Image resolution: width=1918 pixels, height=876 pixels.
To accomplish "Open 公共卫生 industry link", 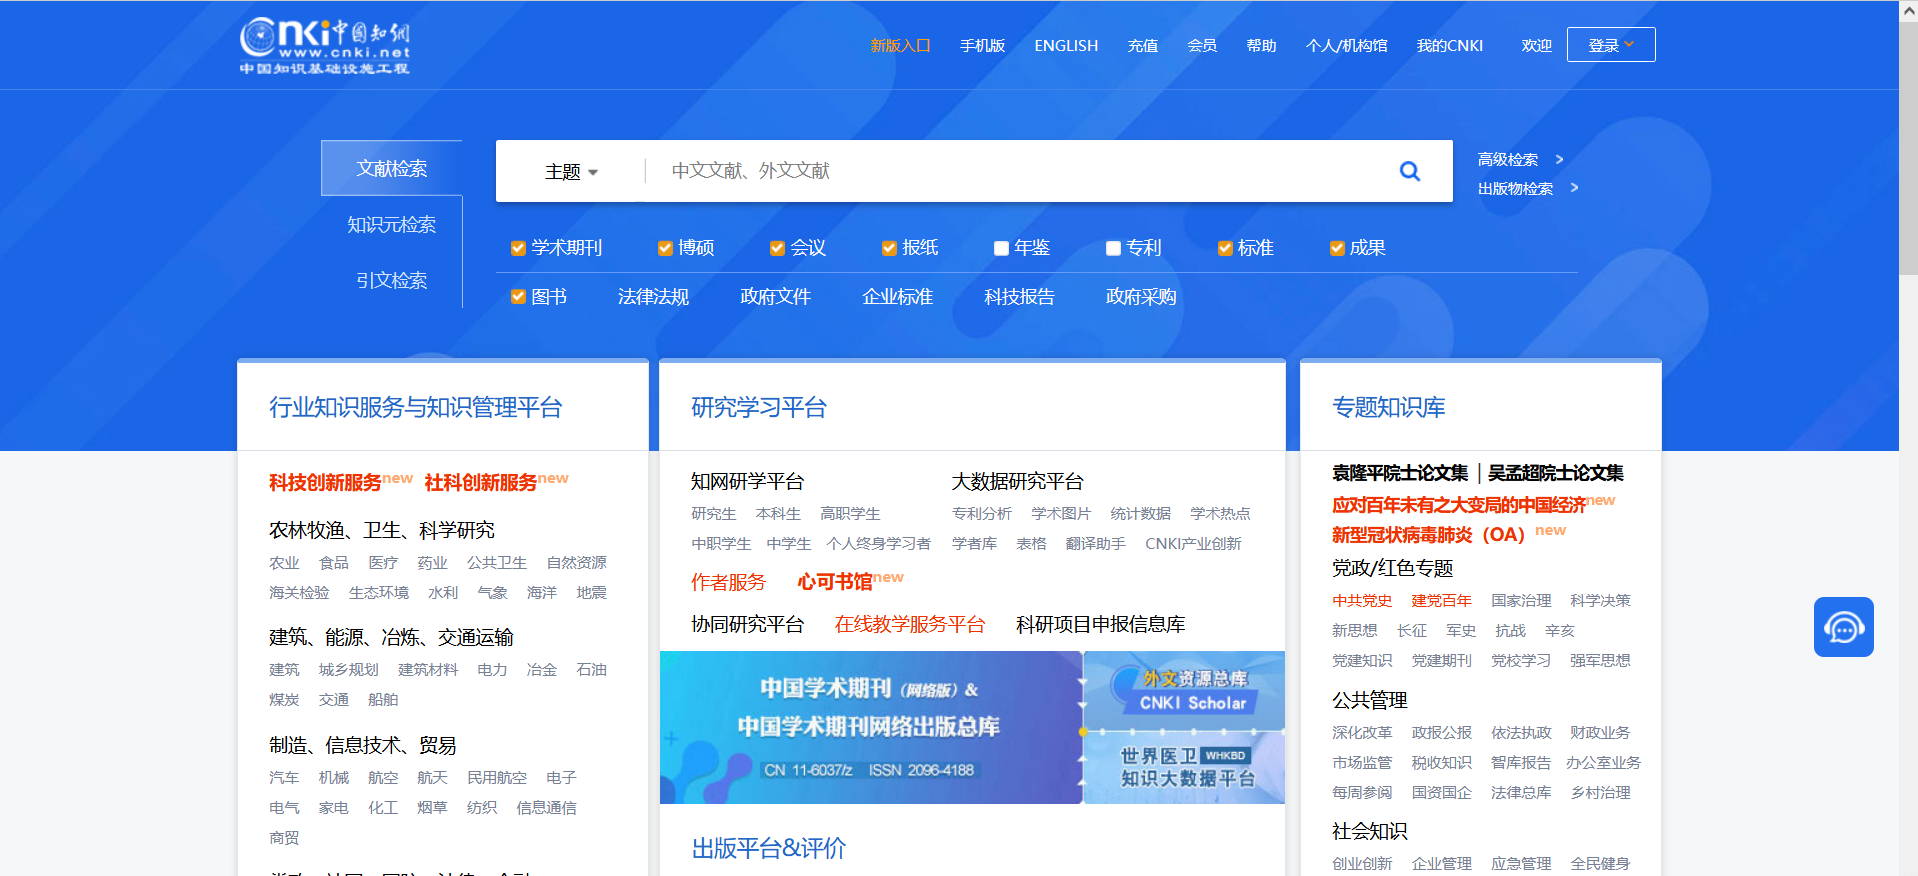I will [496, 563].
